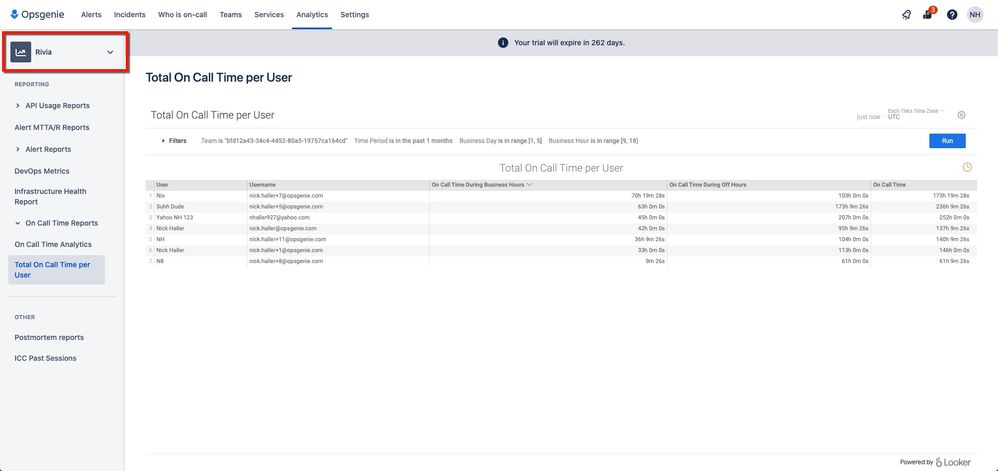
Task: Click the Looker logo link
Action: (x=953, y=462)
